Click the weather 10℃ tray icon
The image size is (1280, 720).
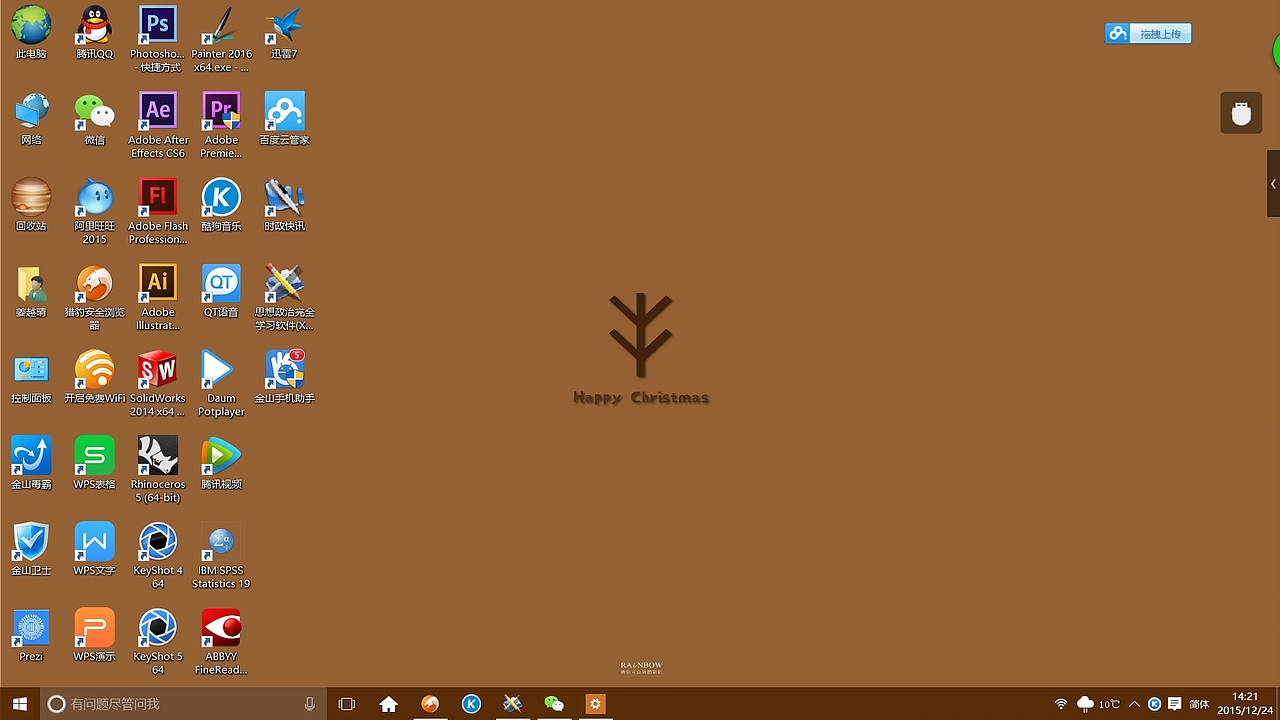point(1098,704)
